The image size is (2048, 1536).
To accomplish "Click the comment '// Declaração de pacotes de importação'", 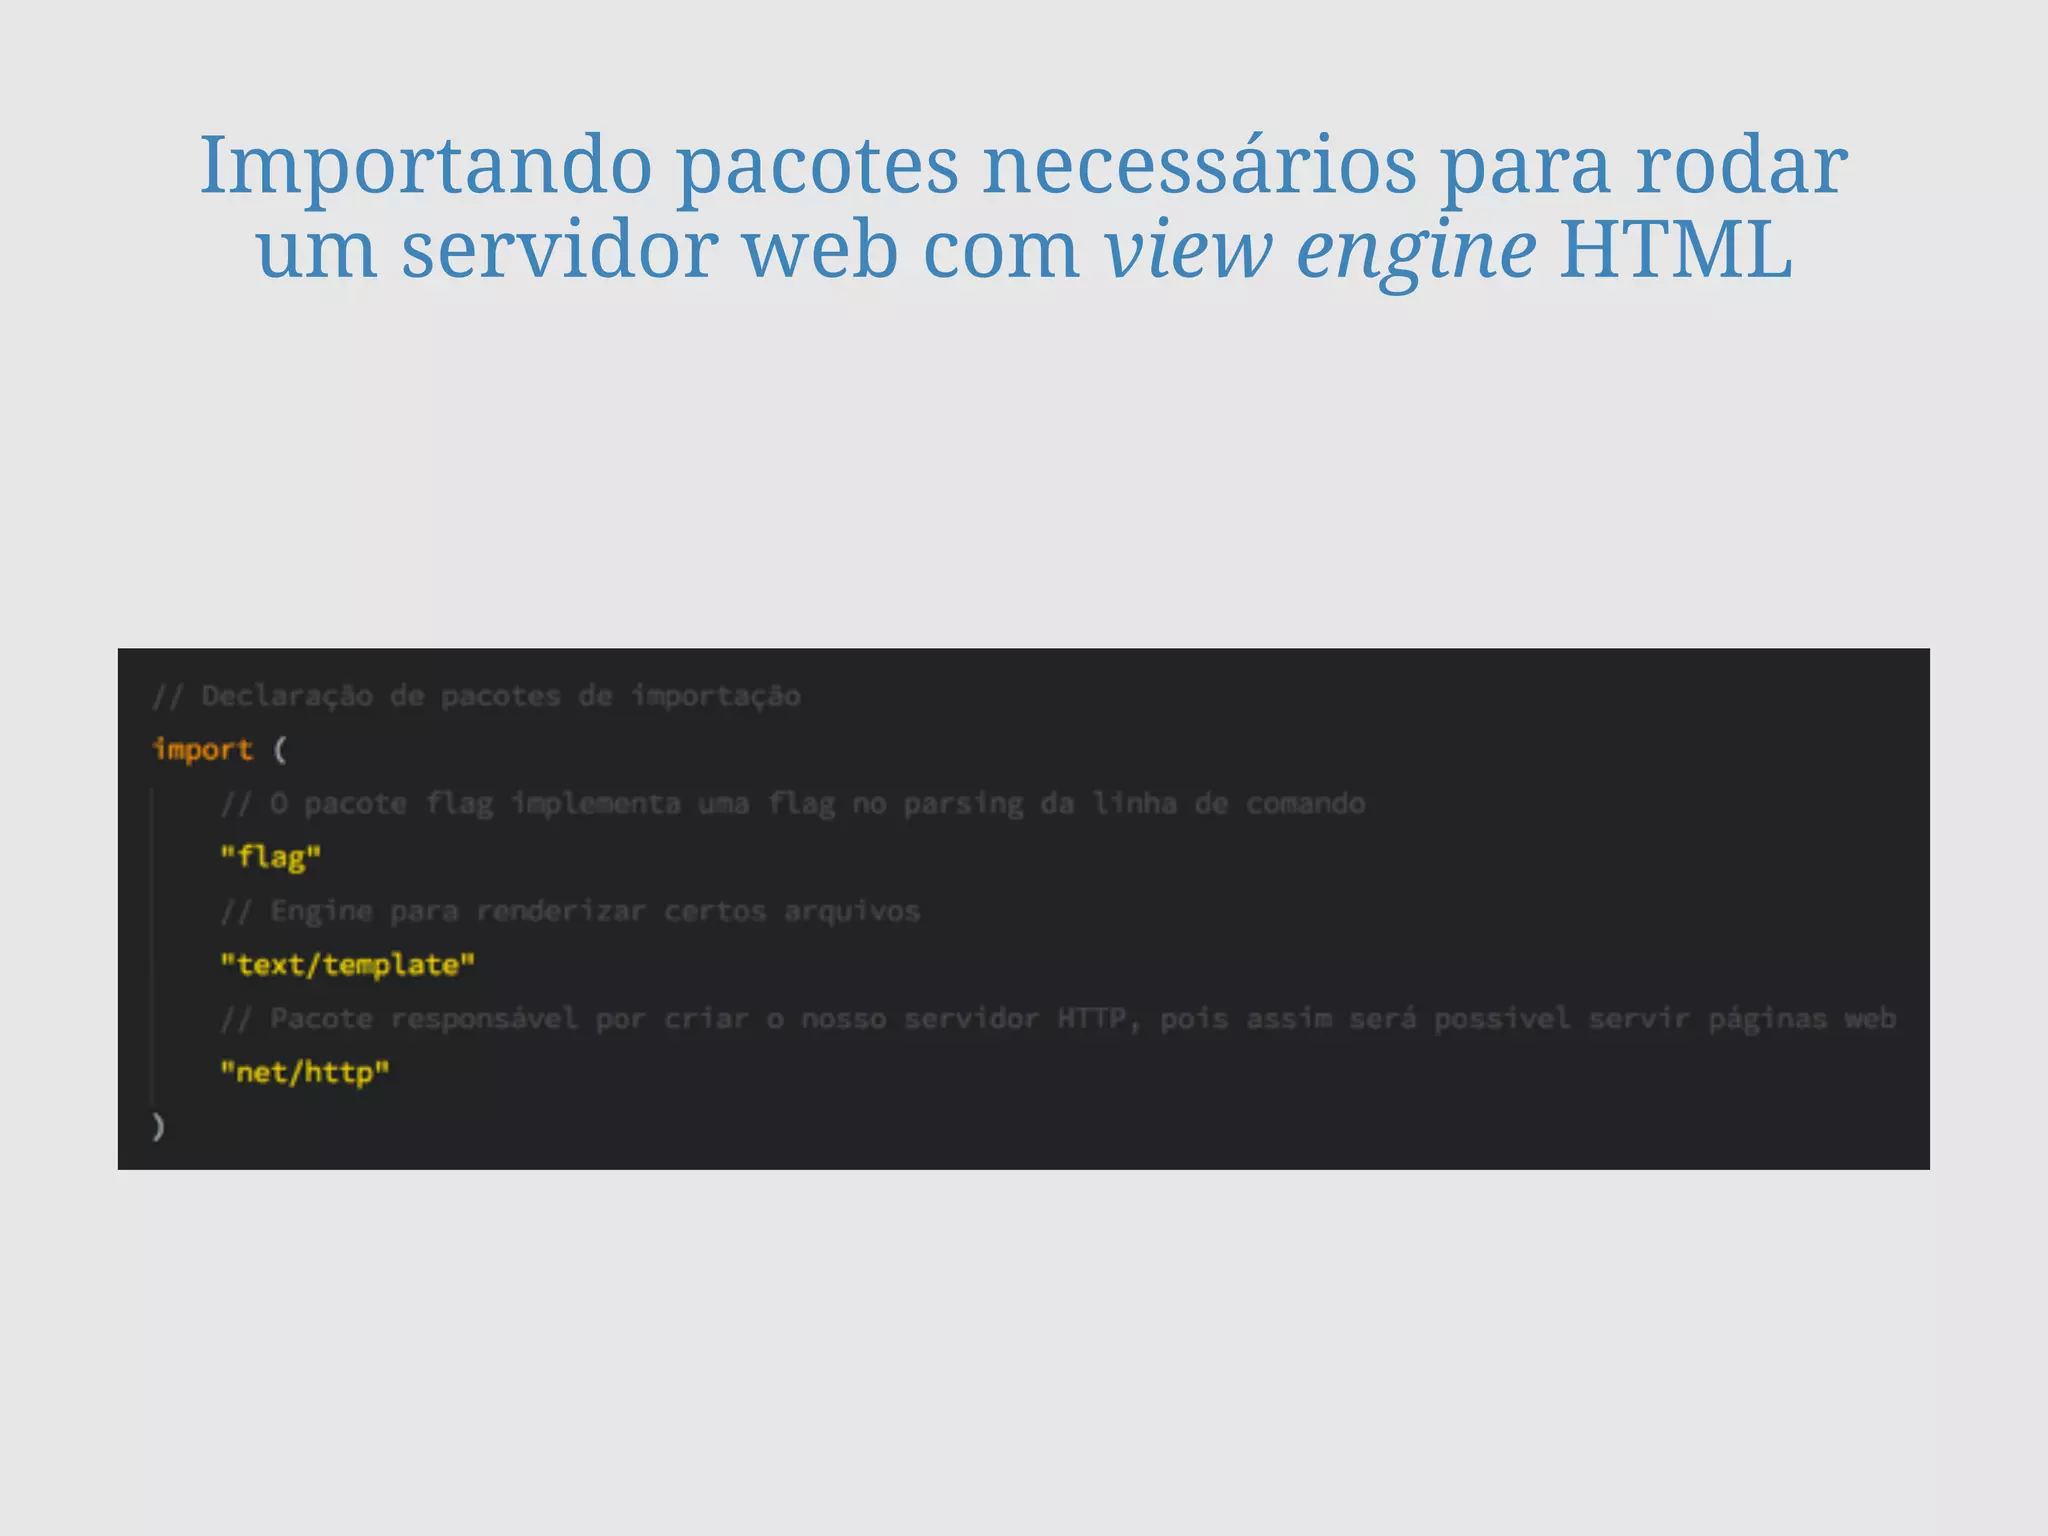I will 476,696.
